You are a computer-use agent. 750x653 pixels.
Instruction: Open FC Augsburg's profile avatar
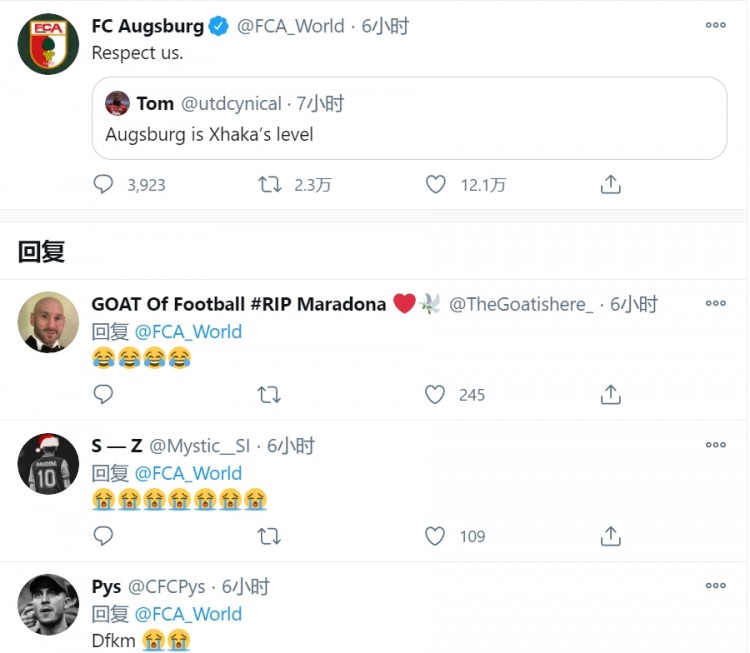point(48,44)
